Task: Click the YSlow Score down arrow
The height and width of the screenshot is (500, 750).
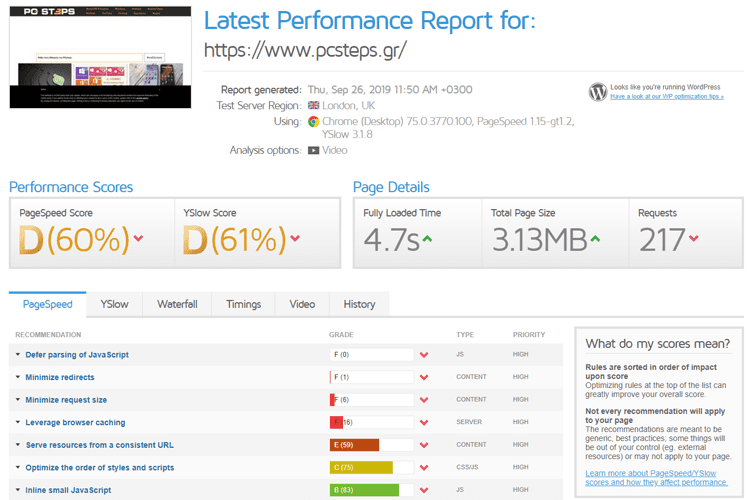Action: [x=295, y=238]
